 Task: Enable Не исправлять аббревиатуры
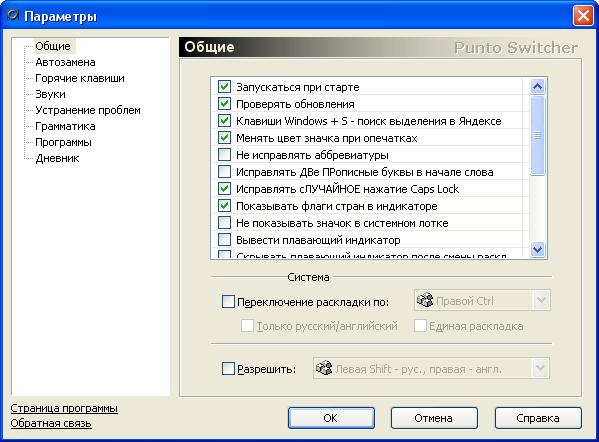coord(224,155)
